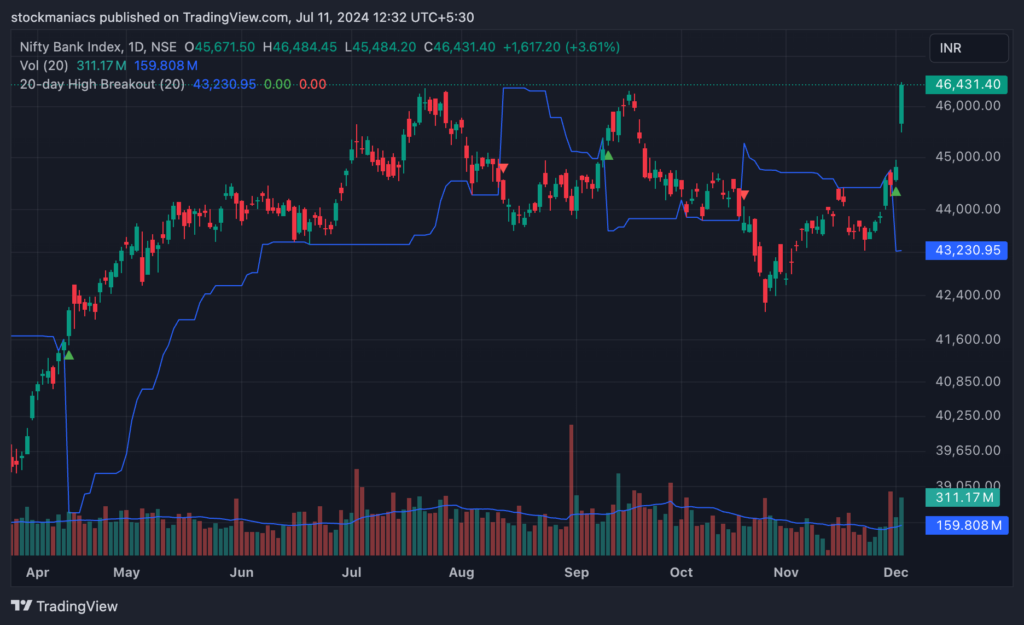1024x625 pixels.
Task: Click the 39,650.00 price axis label
Action: (x=968, y=451)
